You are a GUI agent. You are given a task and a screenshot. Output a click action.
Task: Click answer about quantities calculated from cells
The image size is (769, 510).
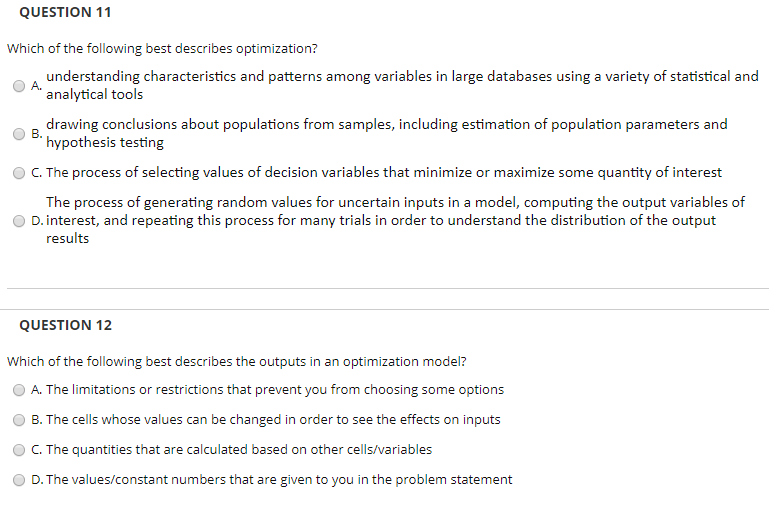click(x=239, y=449)
